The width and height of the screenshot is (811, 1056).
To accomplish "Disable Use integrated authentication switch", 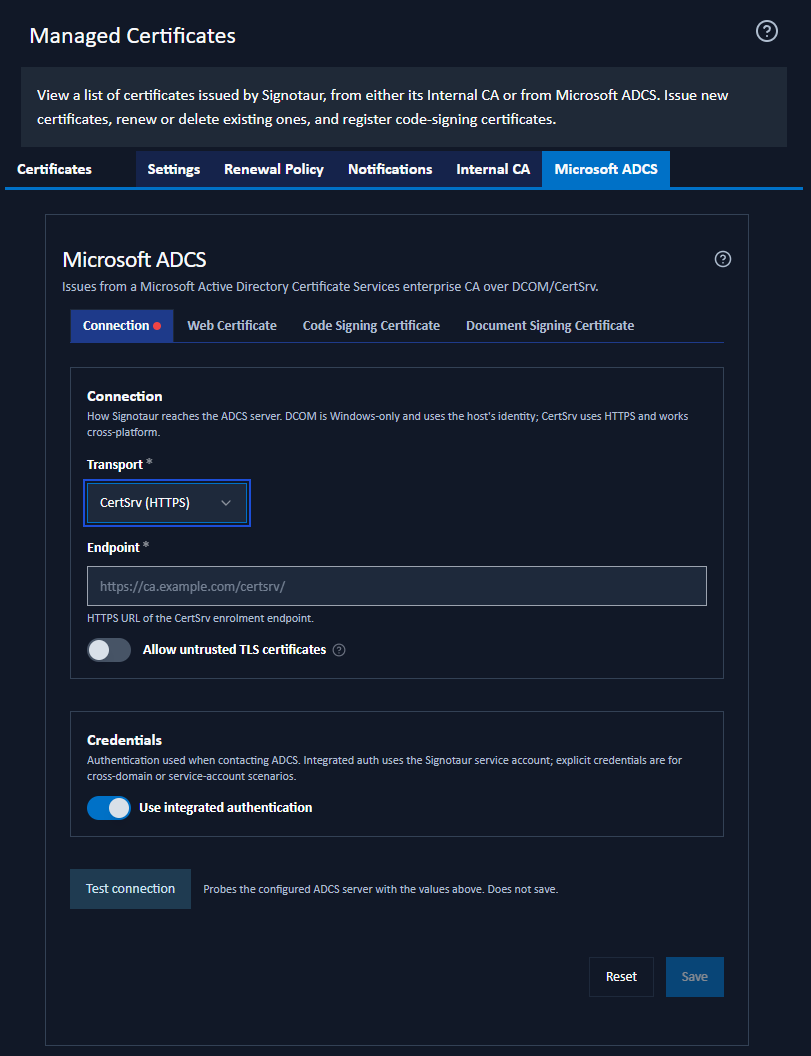I will coord(109,807).
